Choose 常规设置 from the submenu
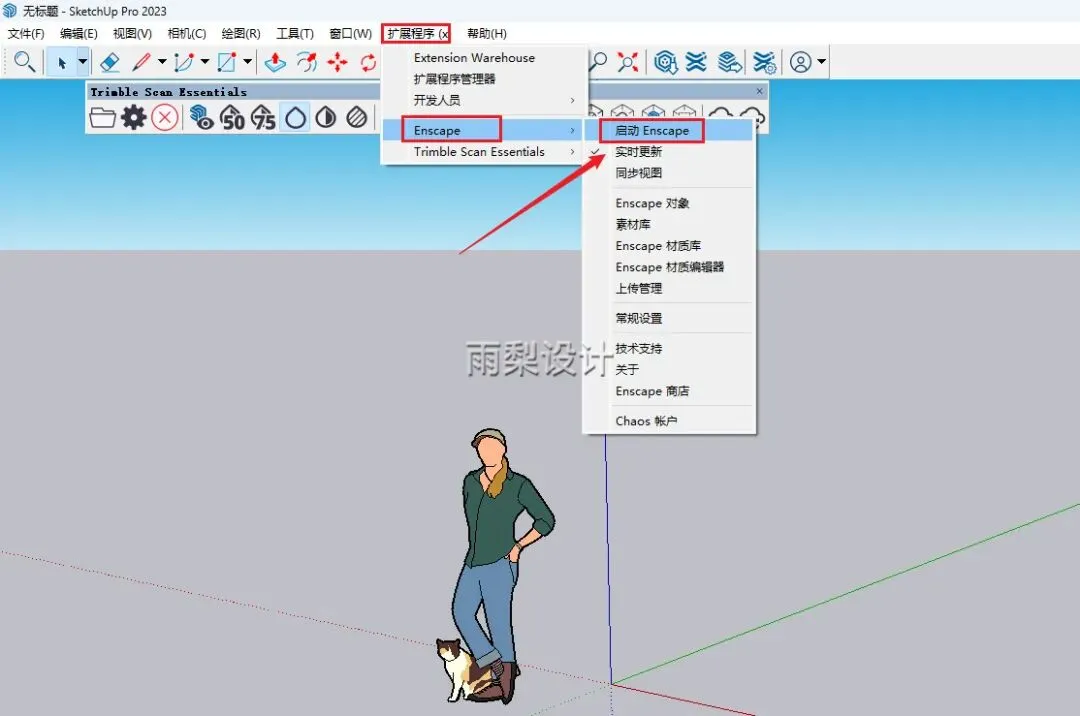 click(669, 318)
